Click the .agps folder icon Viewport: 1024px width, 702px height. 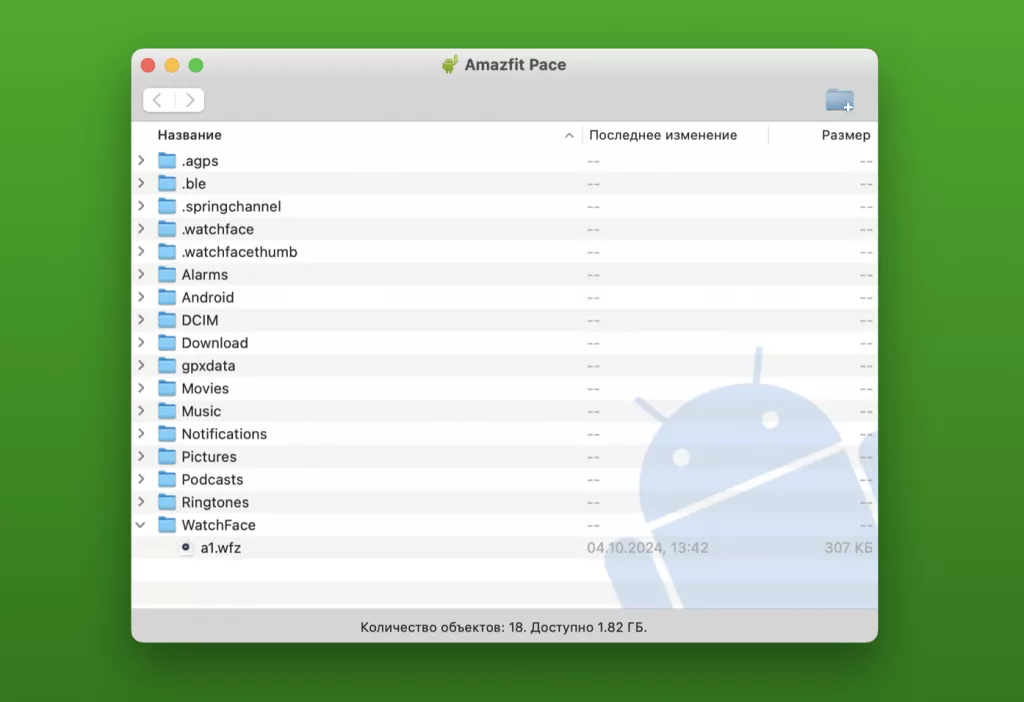click(x=167, y=161)
